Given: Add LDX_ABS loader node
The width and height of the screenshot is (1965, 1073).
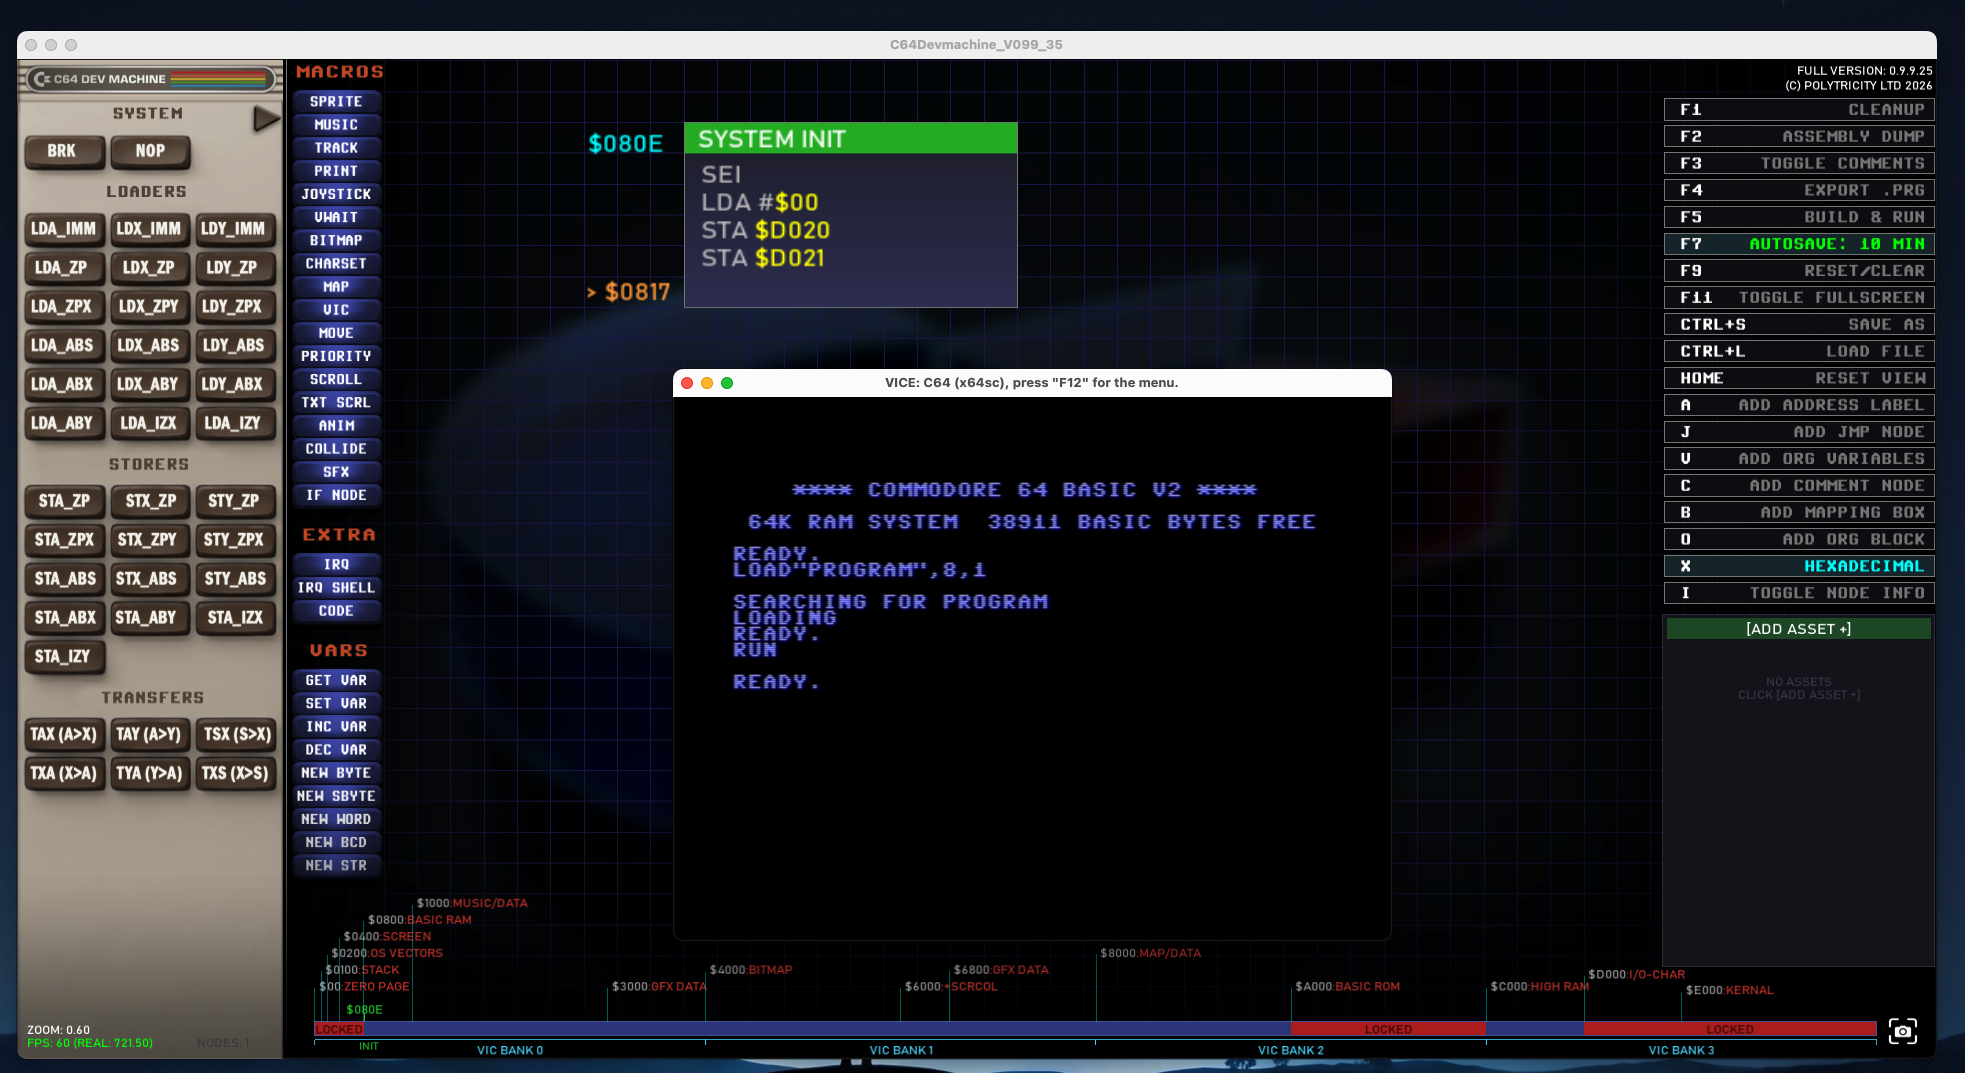Looking at the screenshot, I should pos(148,346).
